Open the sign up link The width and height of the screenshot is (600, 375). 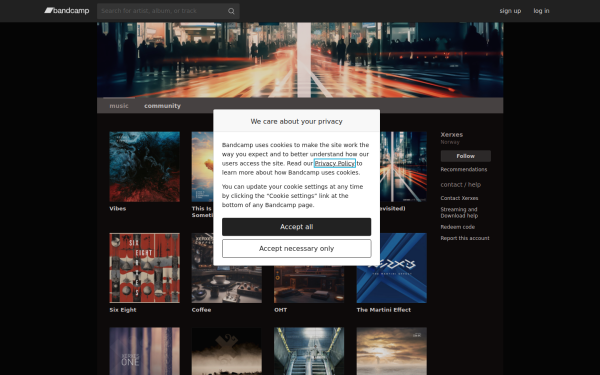coord(510,11)
